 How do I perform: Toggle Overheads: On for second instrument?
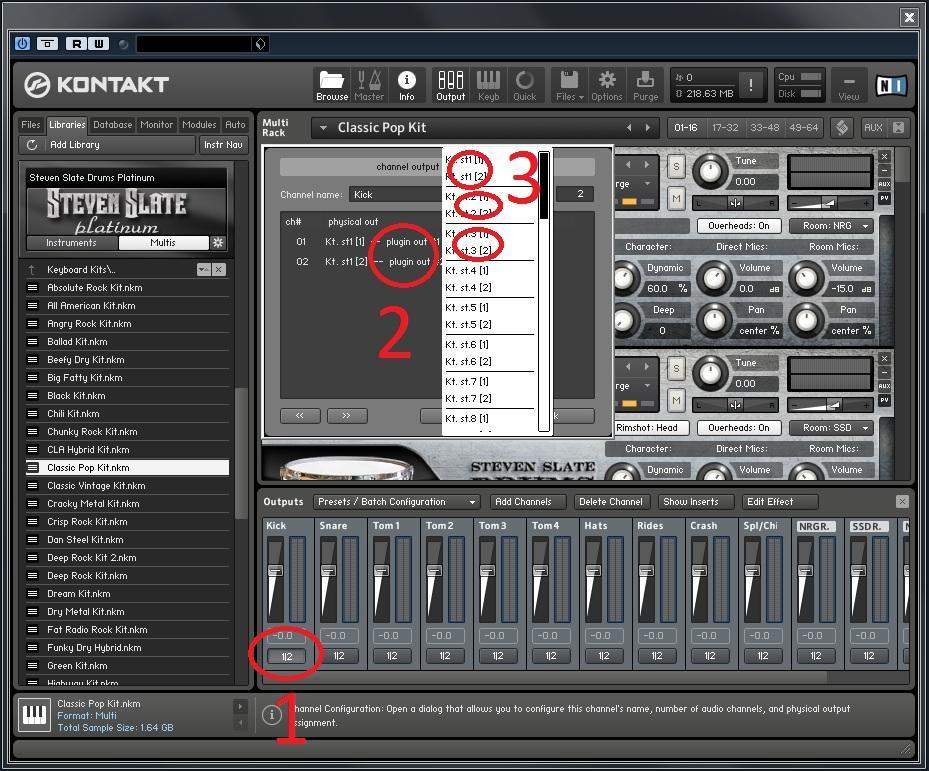(738, 428)
